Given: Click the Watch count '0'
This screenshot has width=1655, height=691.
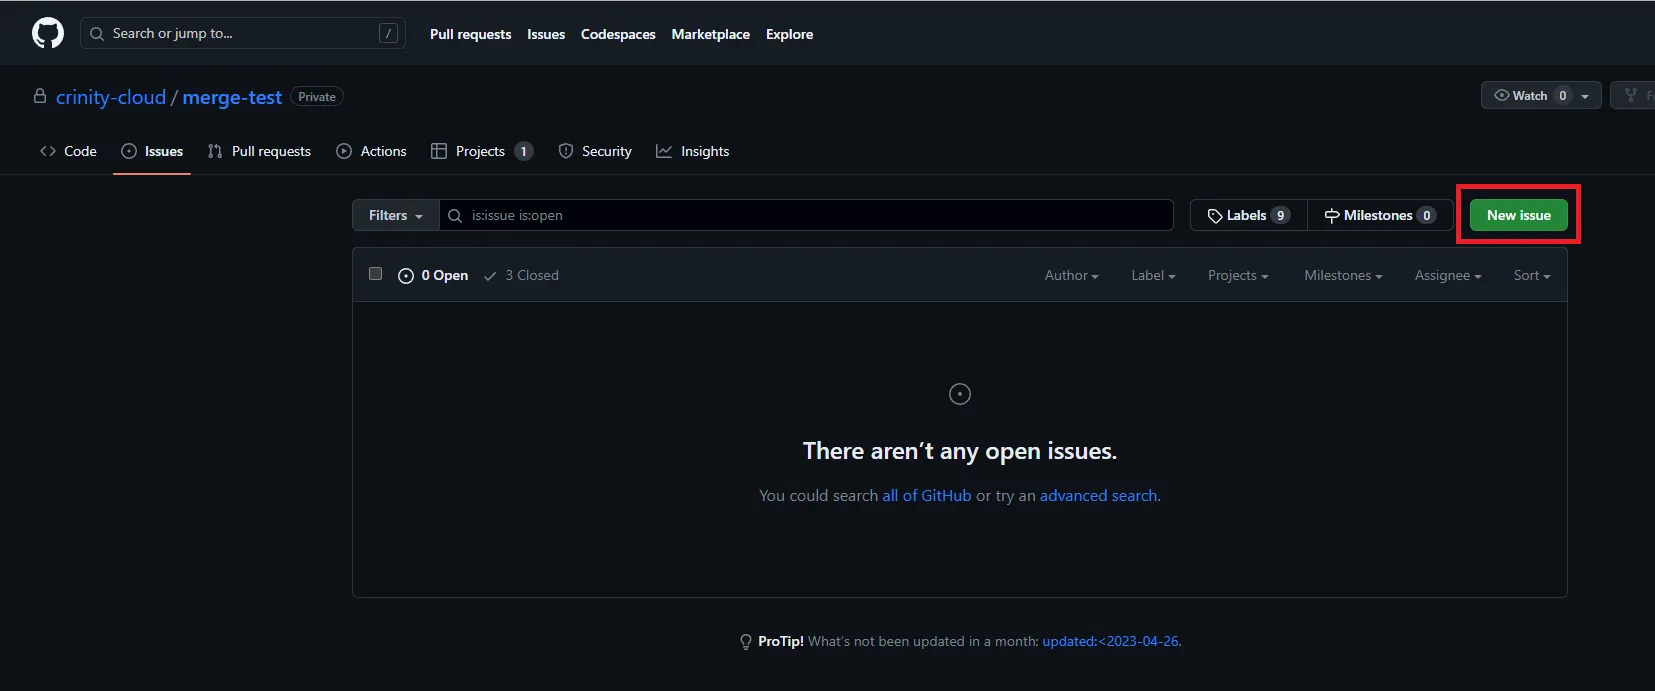Looking at the screenshot, I should pyautogui.click(x=1563, y=95).
